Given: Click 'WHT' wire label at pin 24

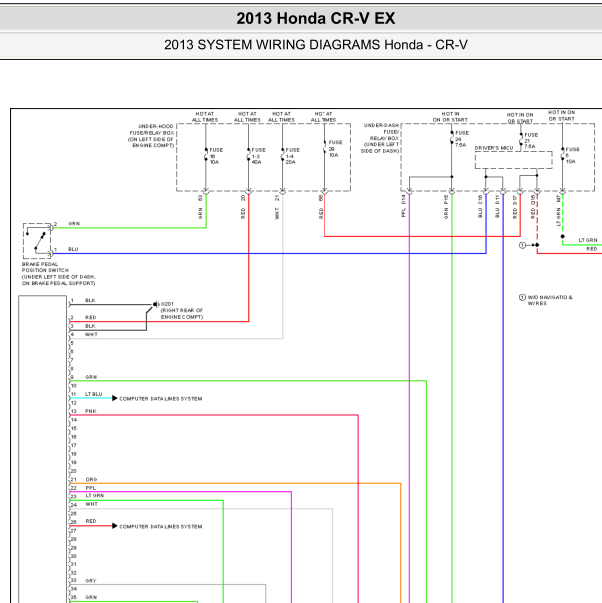Looking at the screenshot, I should click(x=91, y=504).
